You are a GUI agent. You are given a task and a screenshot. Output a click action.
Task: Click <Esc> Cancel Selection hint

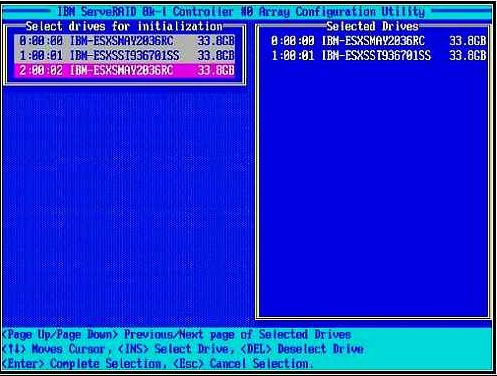[x=243, y=364]
